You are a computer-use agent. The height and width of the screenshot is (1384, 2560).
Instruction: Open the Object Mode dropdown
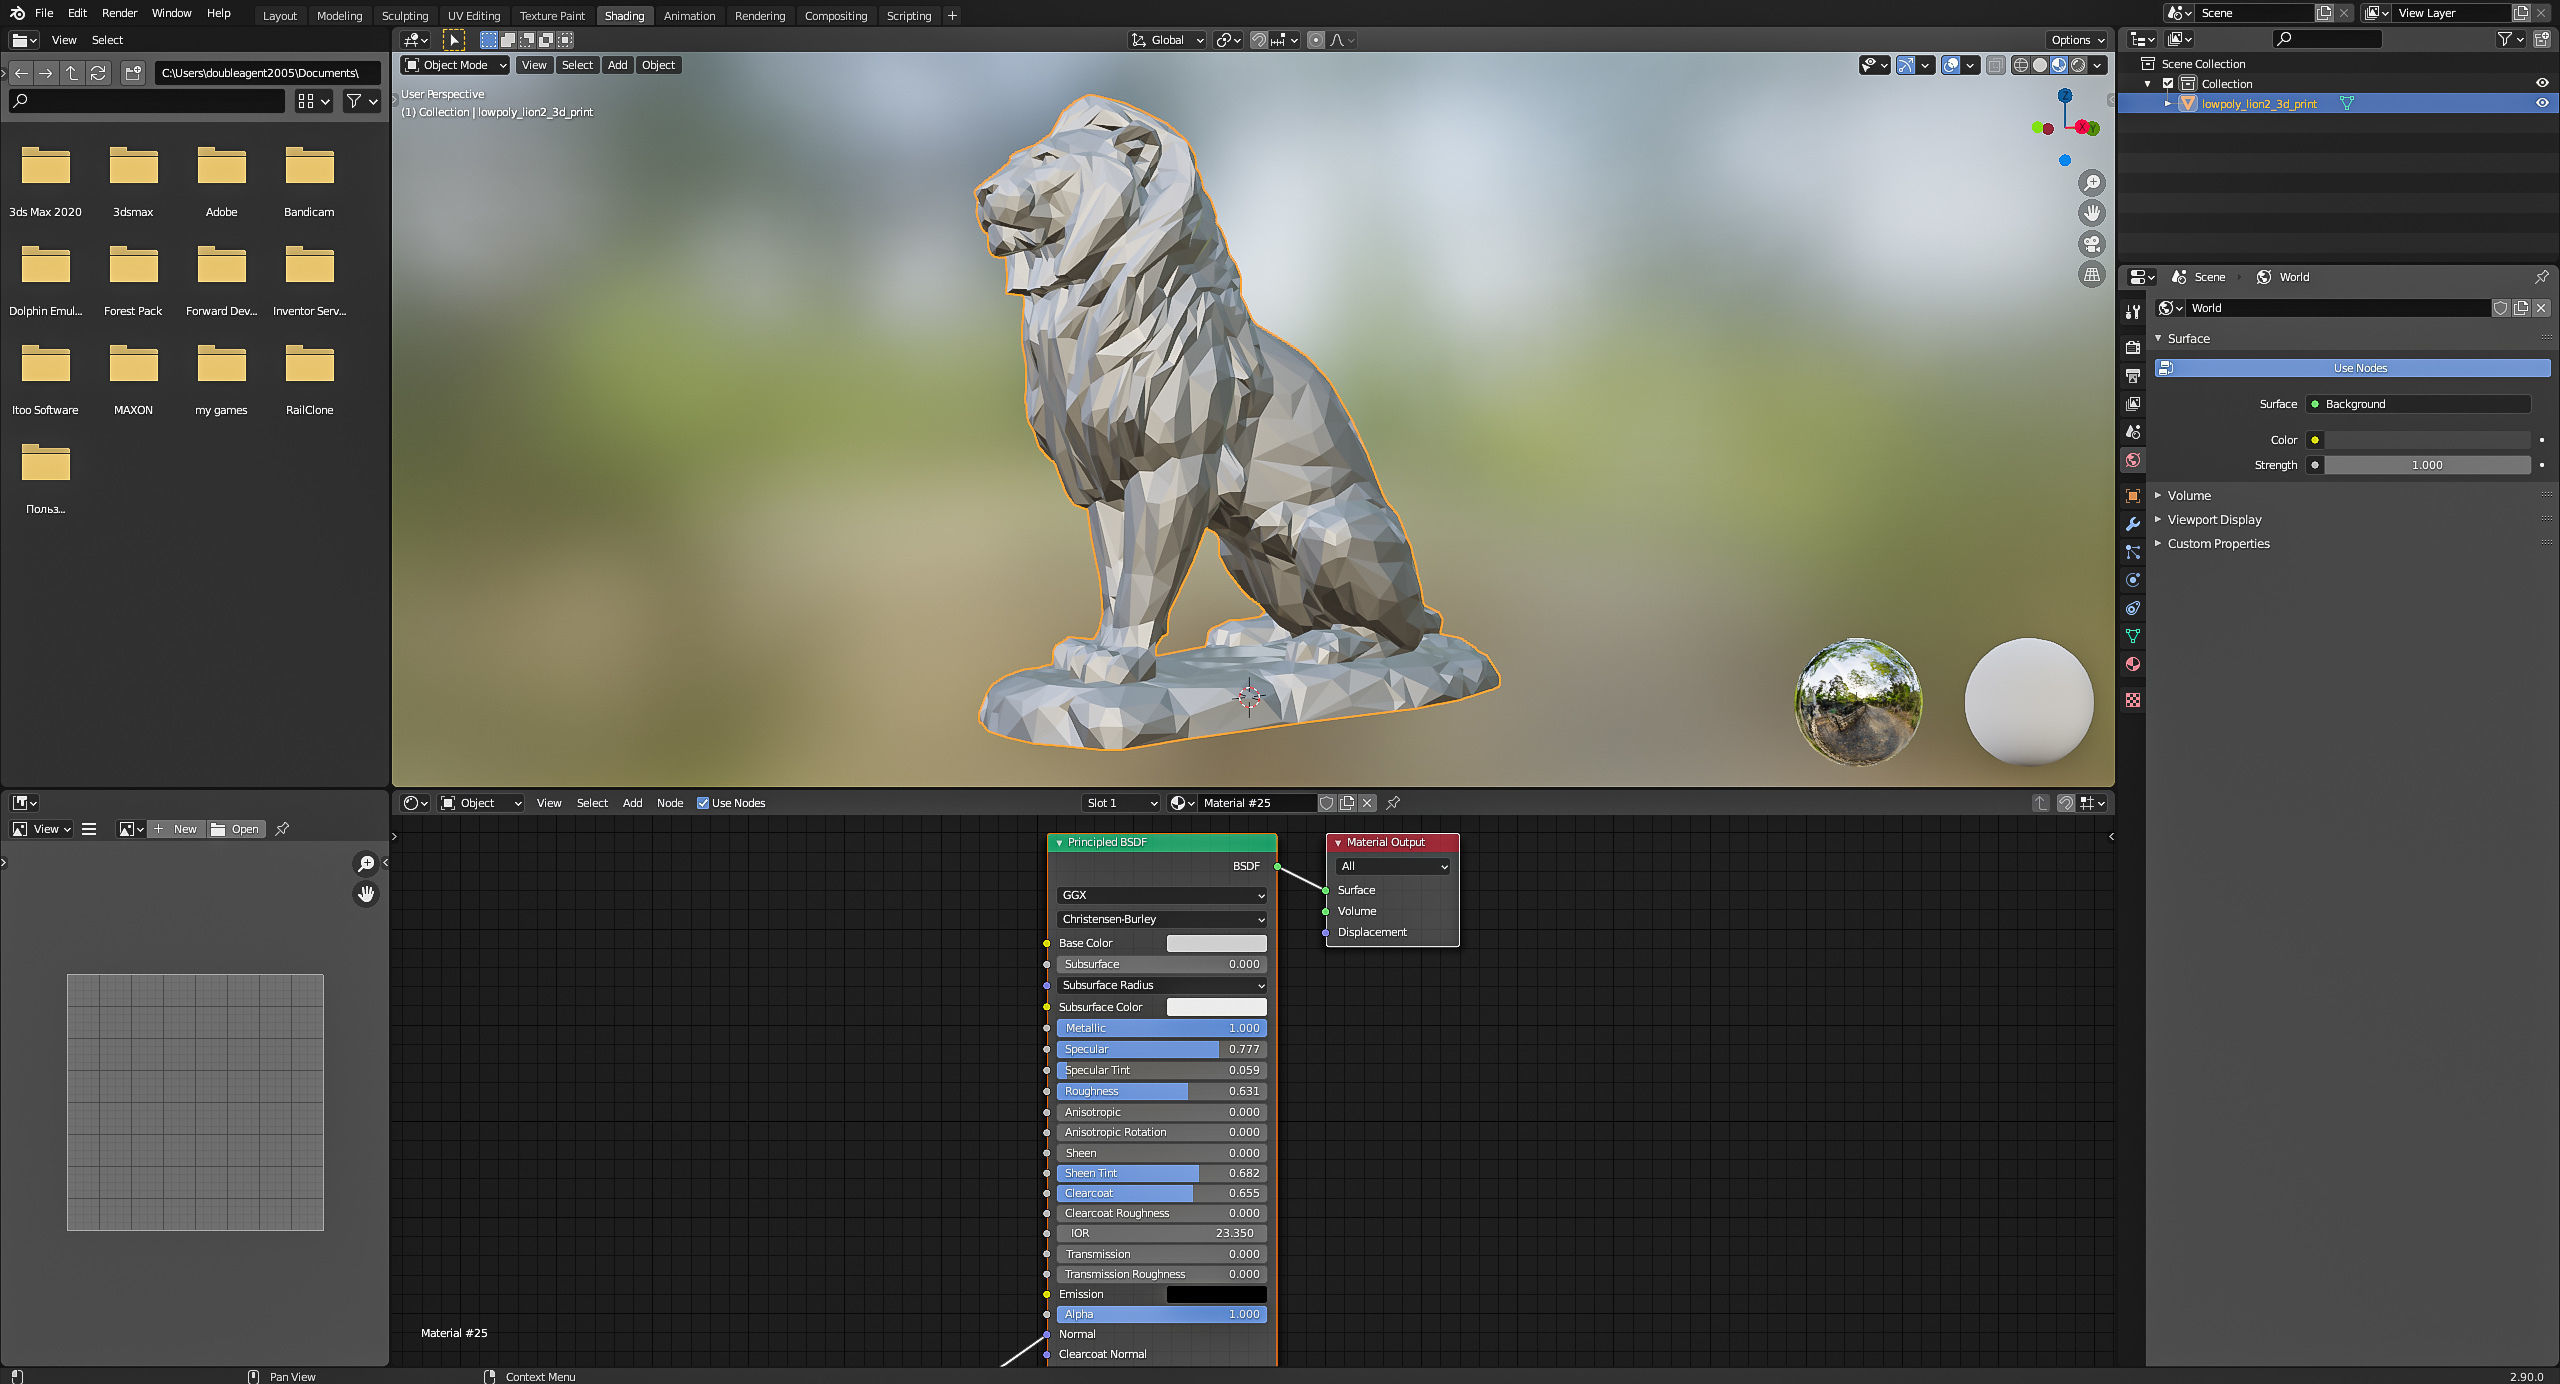point(455,65)
